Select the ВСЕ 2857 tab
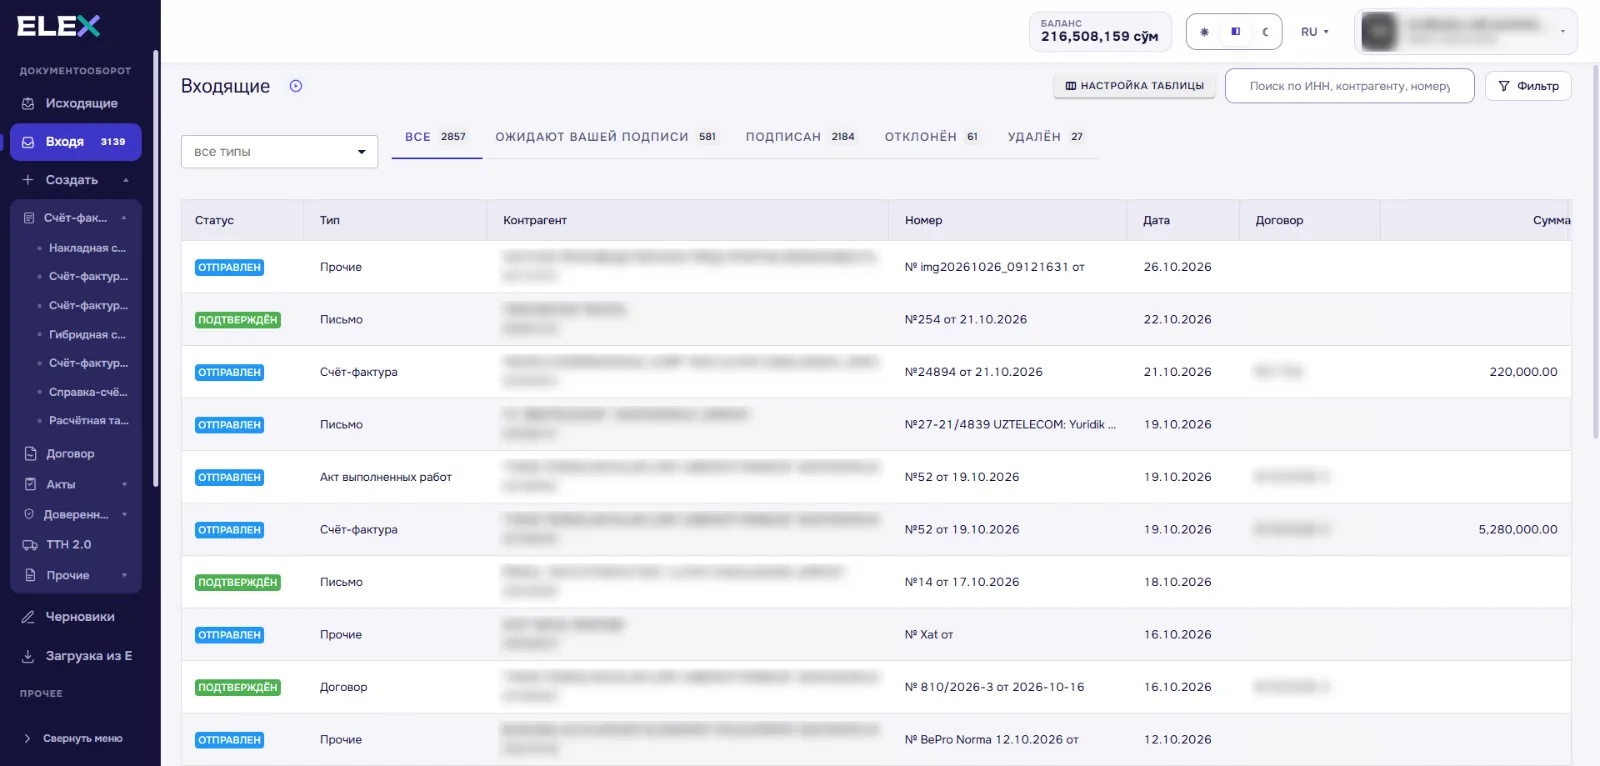The width and height of the screenshot is (1600, 766). click(x=436, y=137)
